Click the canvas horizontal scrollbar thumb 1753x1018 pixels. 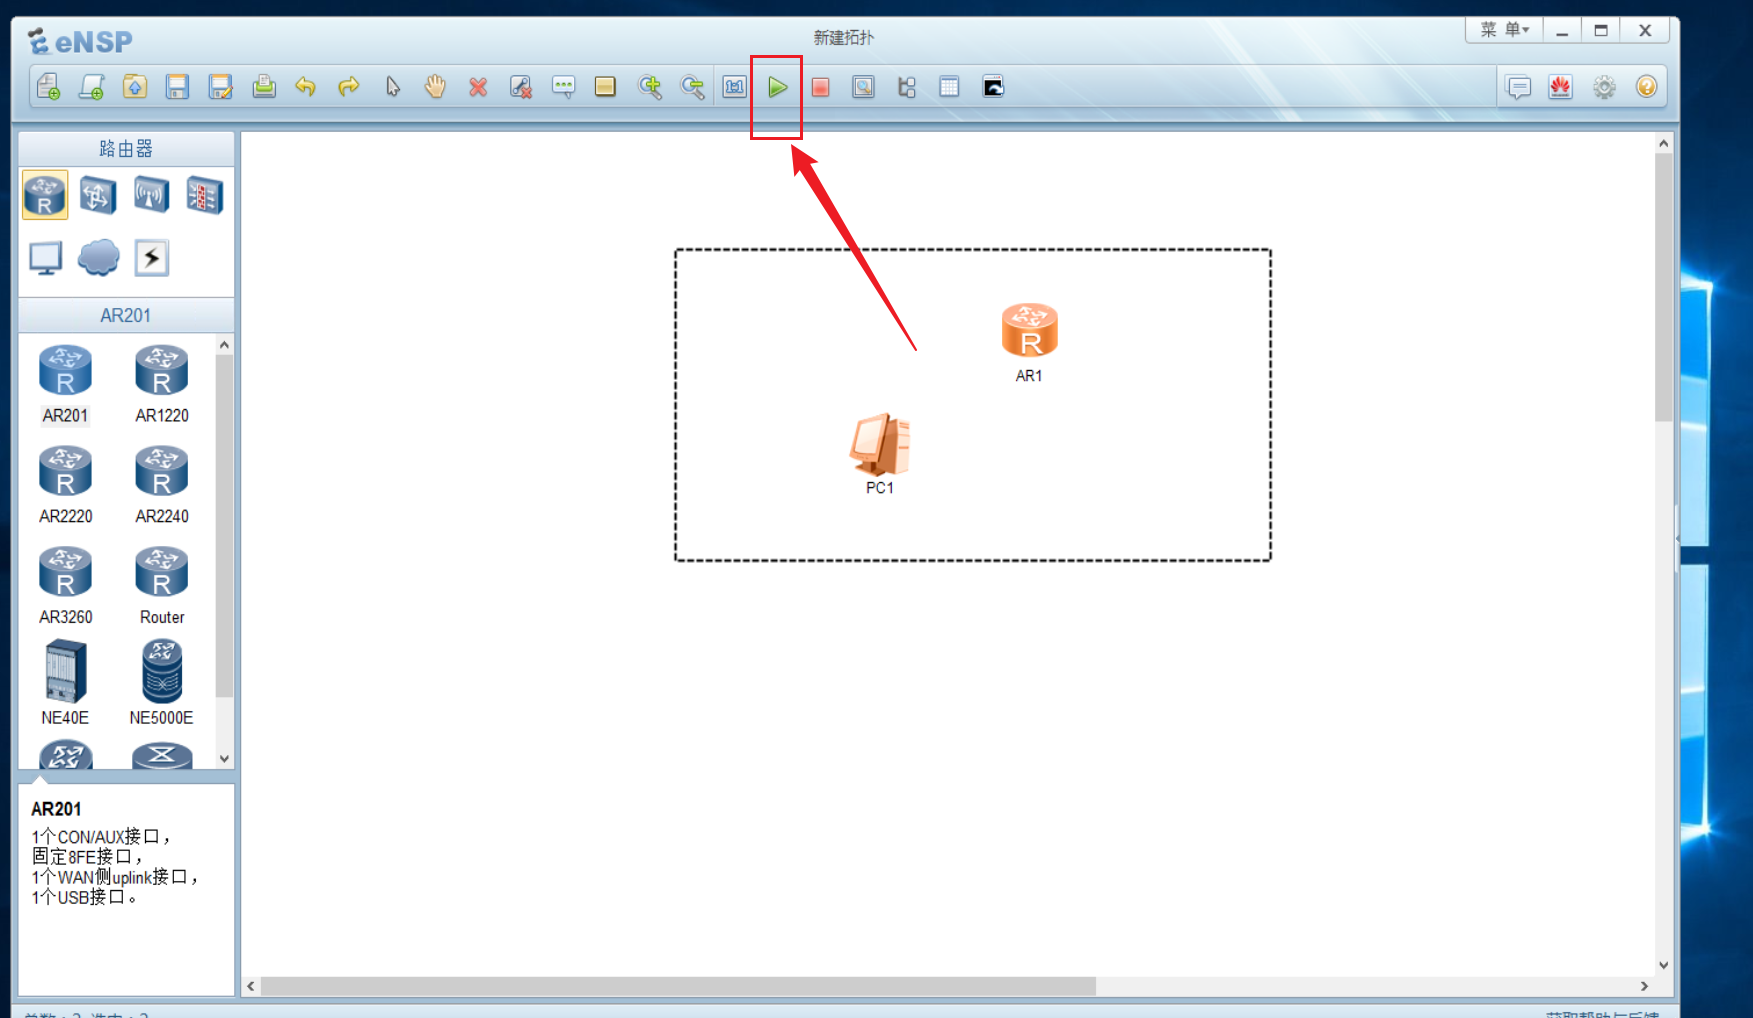pyautogui.click(x=678, y=986)
